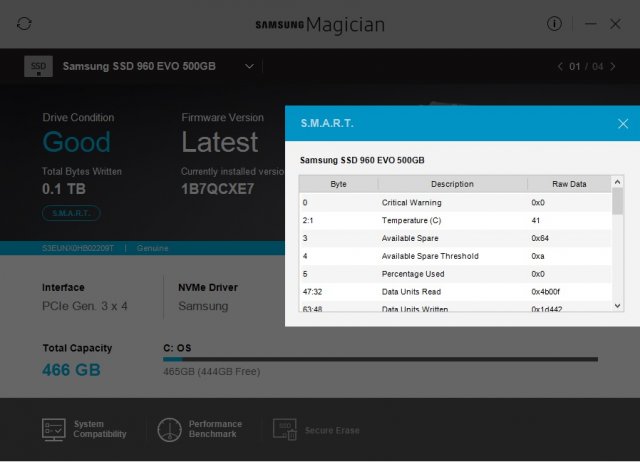Image resolution: width=640 pixels, height=462 pixels.
Task: Minimize the Samsung Magician window
Action: [x=591, y=24]
